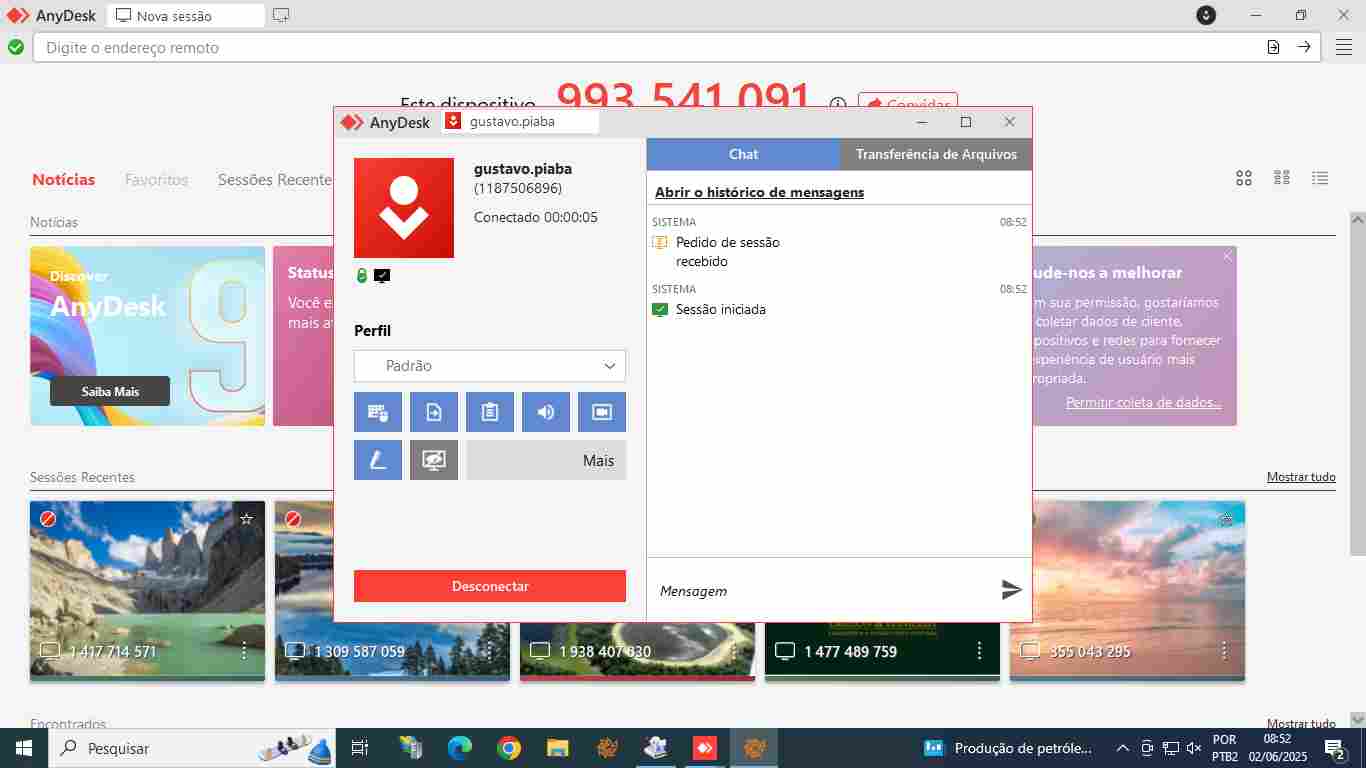Switch to Transferência de Arquivos tab
Viewport: 1366px width, 768px height.
[x=936, y=154]
